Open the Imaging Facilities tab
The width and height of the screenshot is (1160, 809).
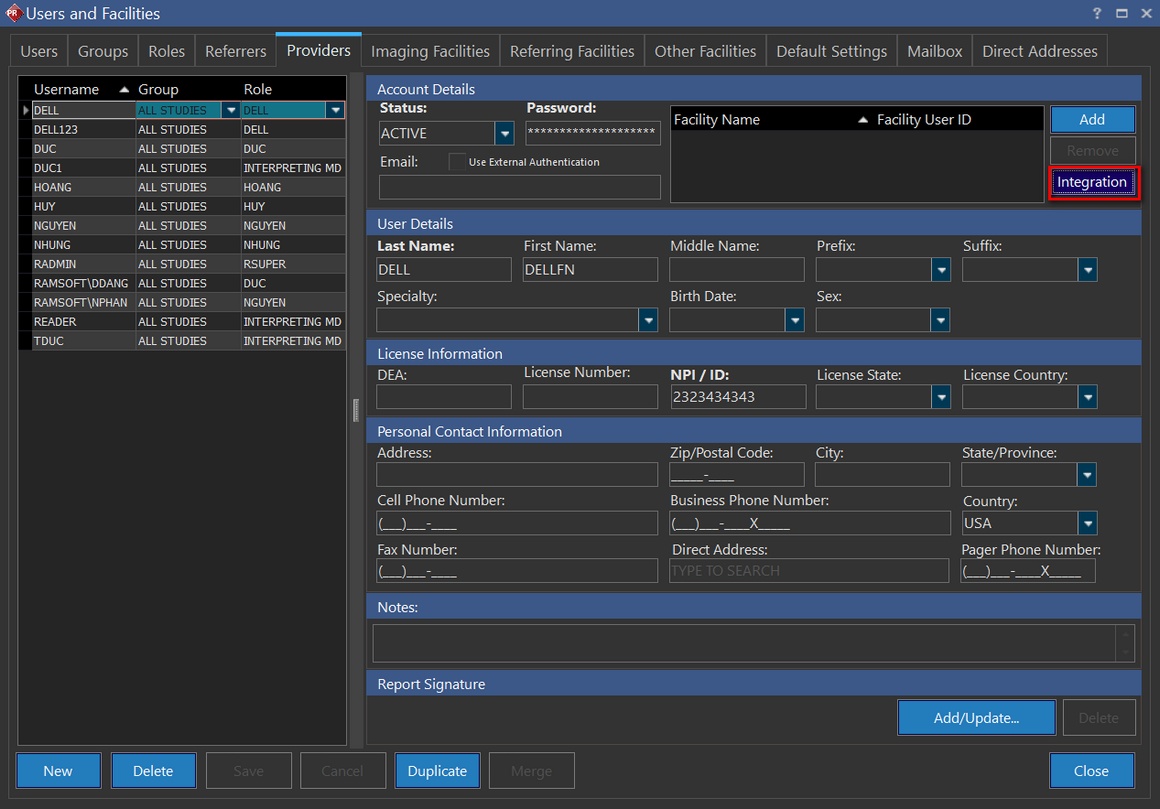pyautogui.click(x=430, y=51)
